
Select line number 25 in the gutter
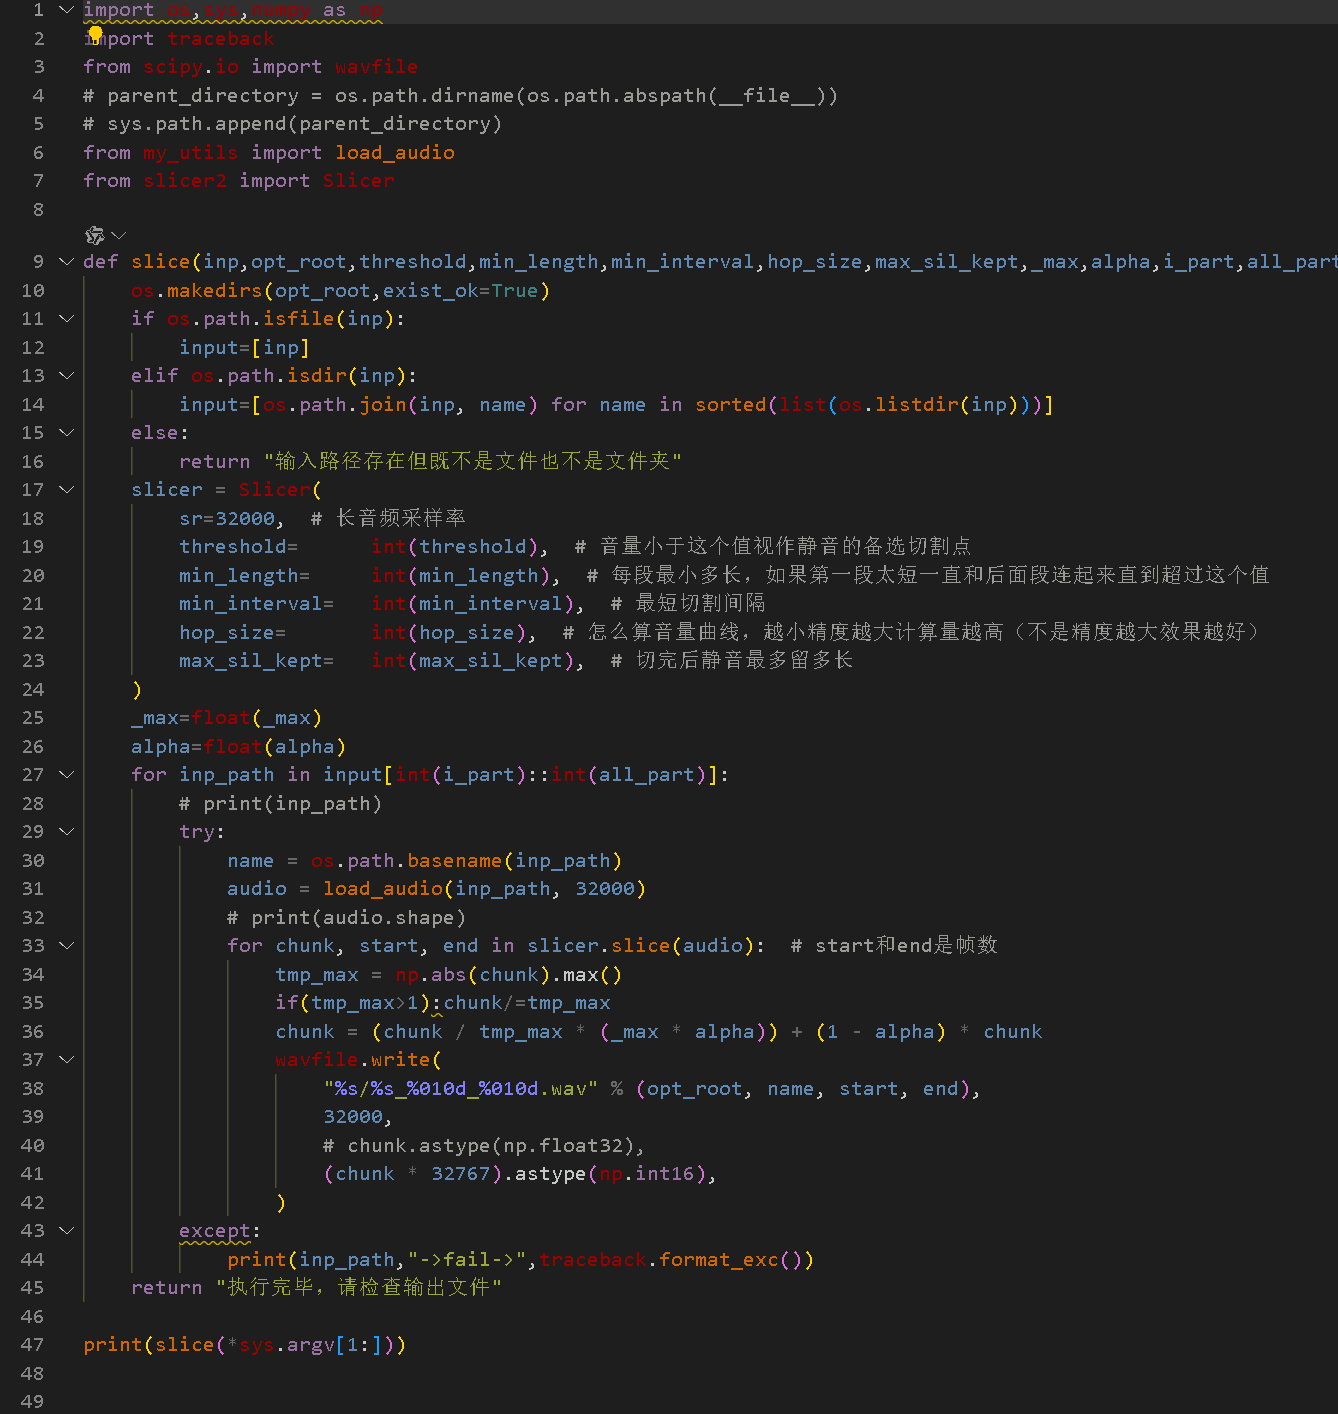click(x=33, y=717)
